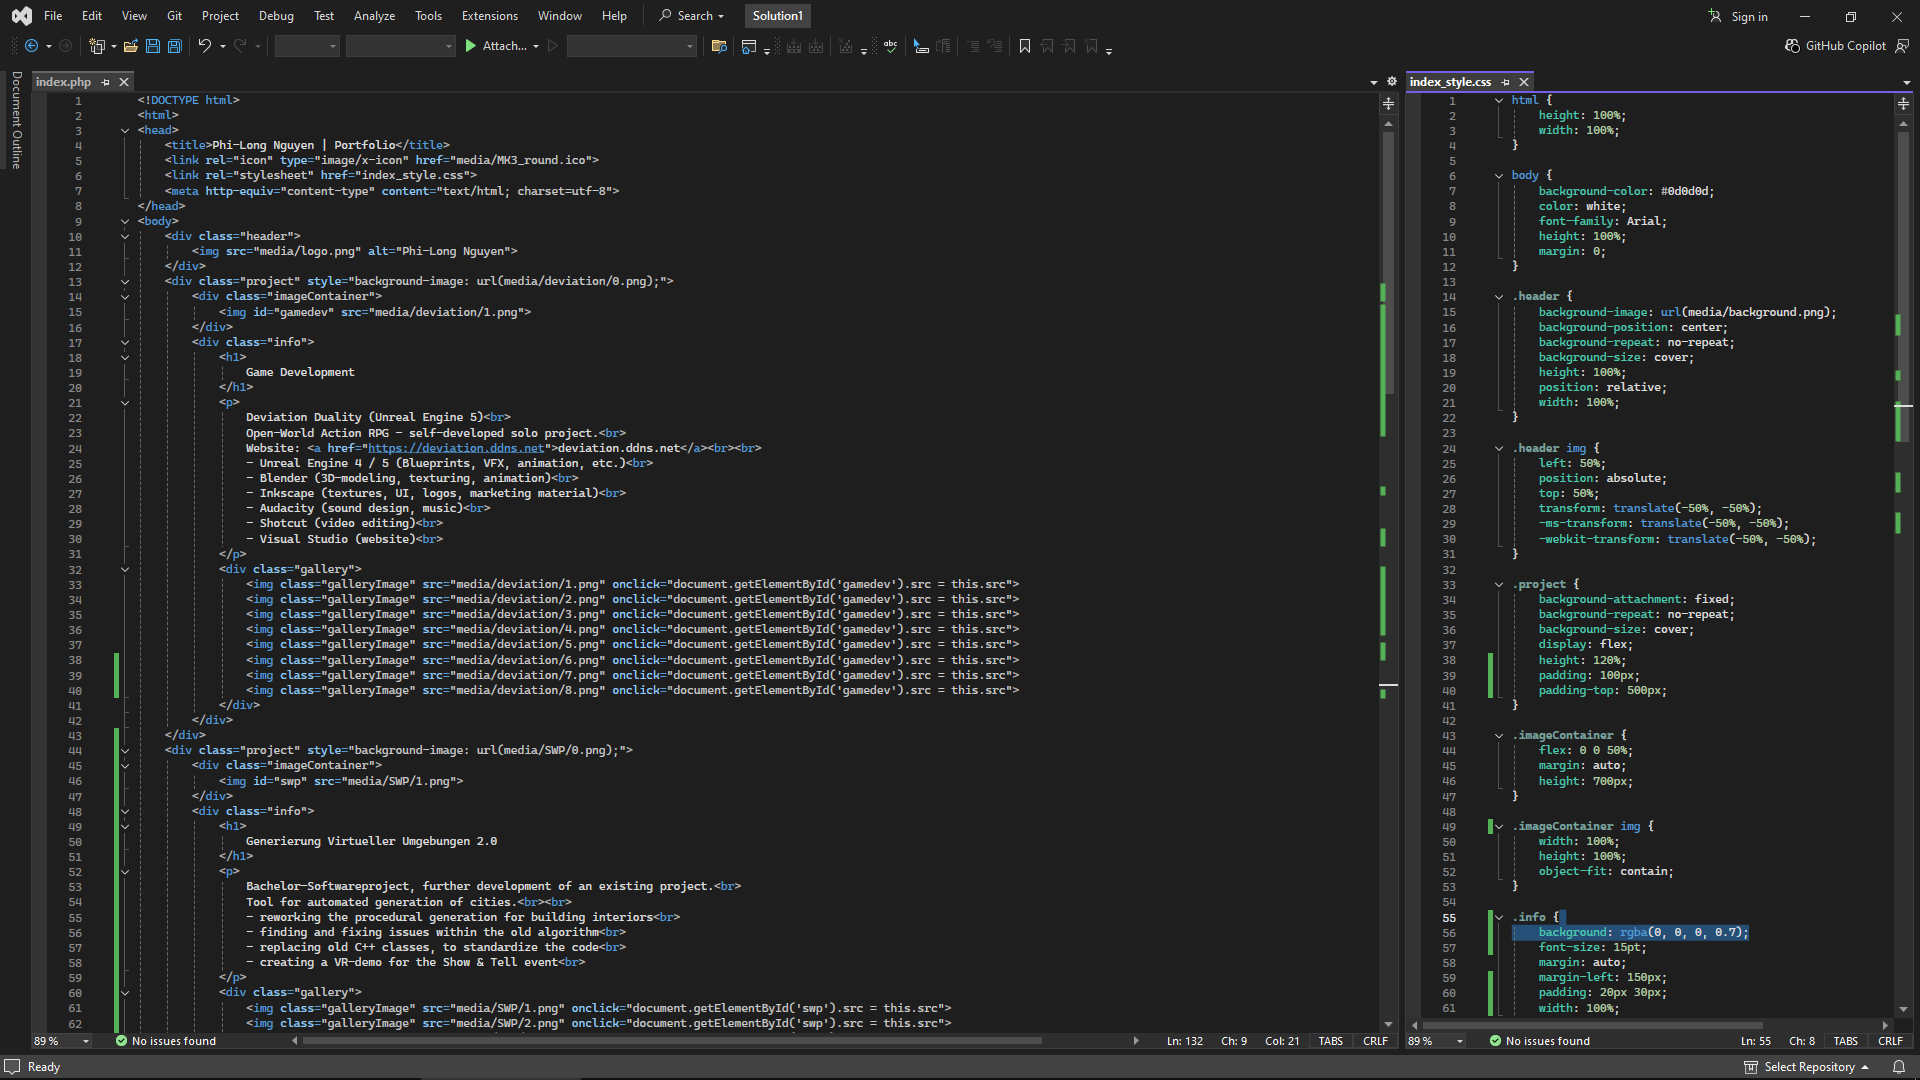Click the Navigate Backward icon
Screen dimensions: 1920x1080
coord(31,46)
